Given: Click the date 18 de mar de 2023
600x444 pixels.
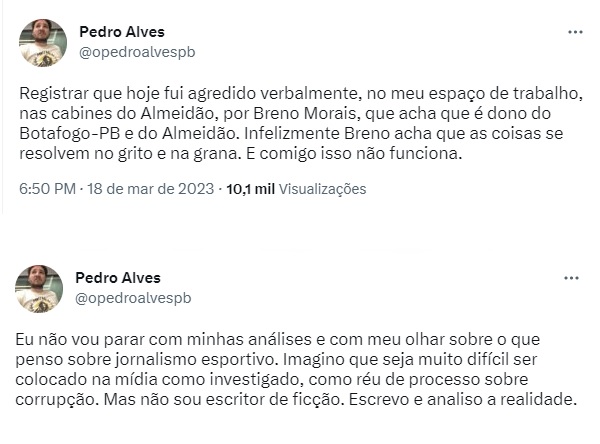Looking at the screenshot, I should point(150,189).
